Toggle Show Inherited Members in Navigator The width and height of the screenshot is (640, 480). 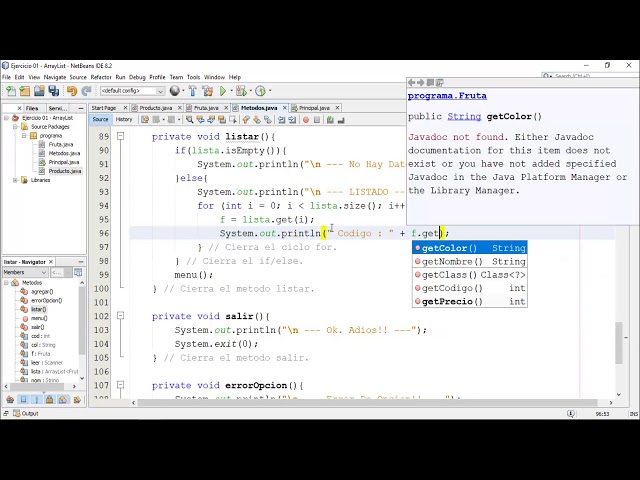(8, 400)
